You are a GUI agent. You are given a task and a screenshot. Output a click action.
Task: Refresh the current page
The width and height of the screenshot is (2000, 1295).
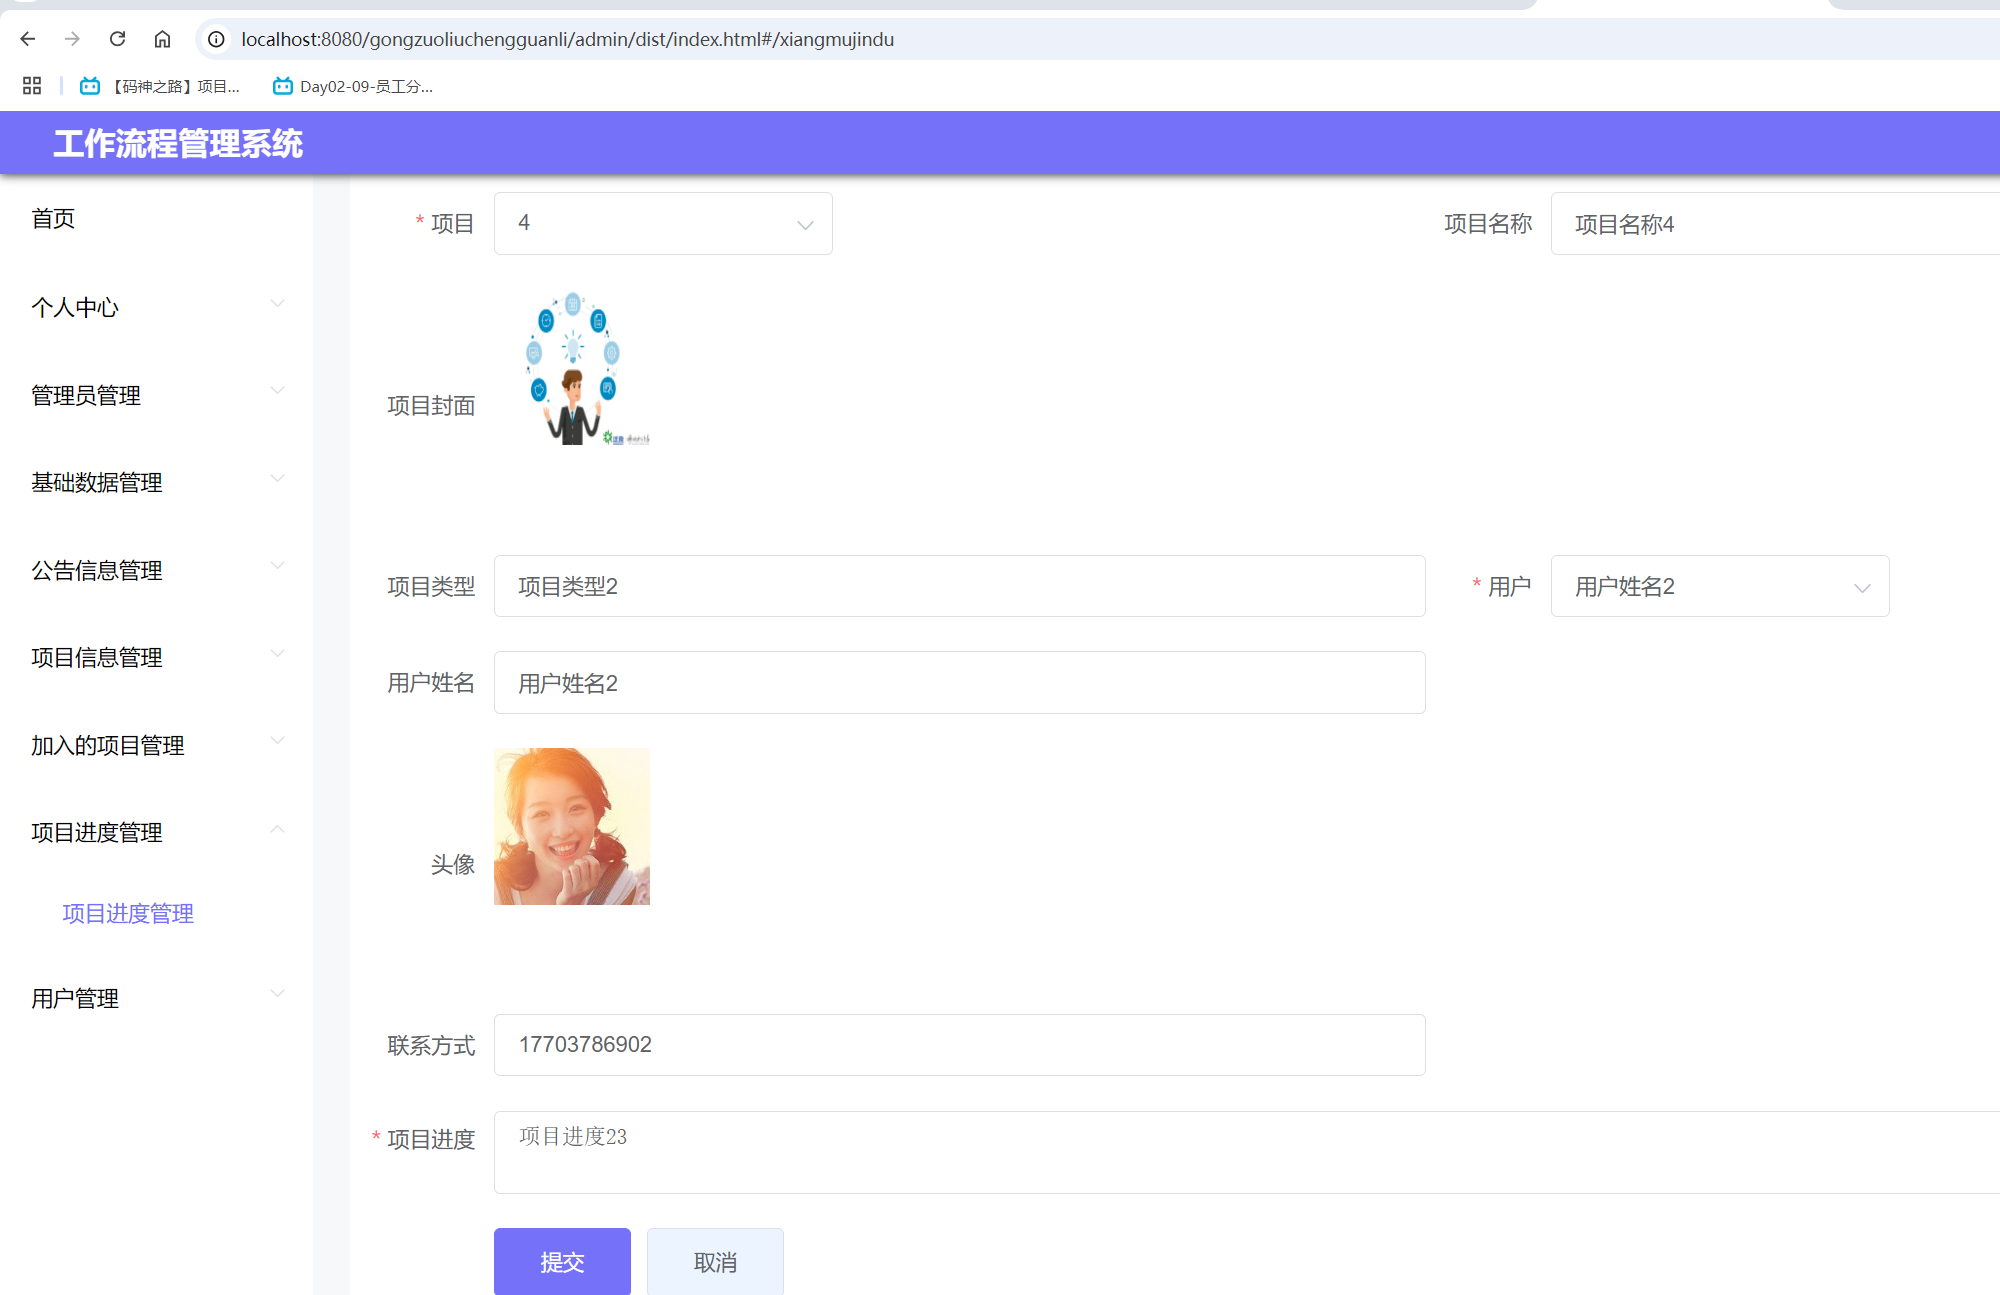[117, 39]
